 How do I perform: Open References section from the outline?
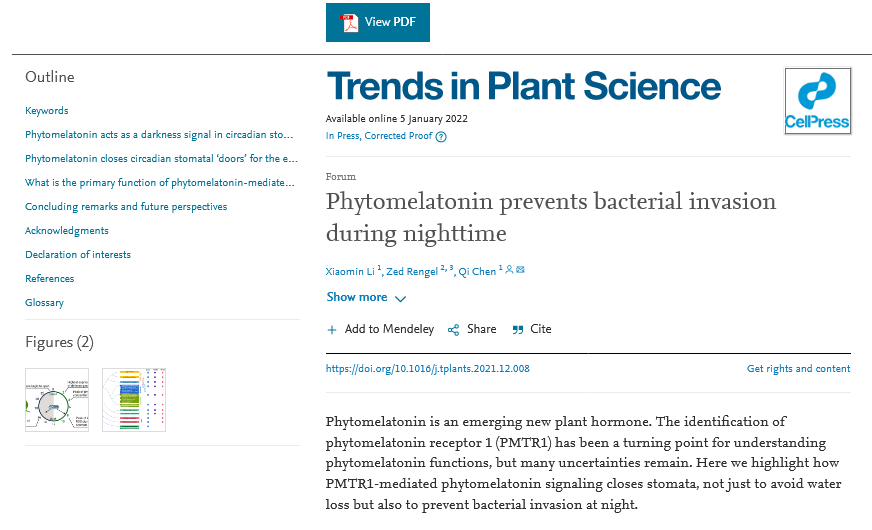pyautogui.click(x=50, y=279)
